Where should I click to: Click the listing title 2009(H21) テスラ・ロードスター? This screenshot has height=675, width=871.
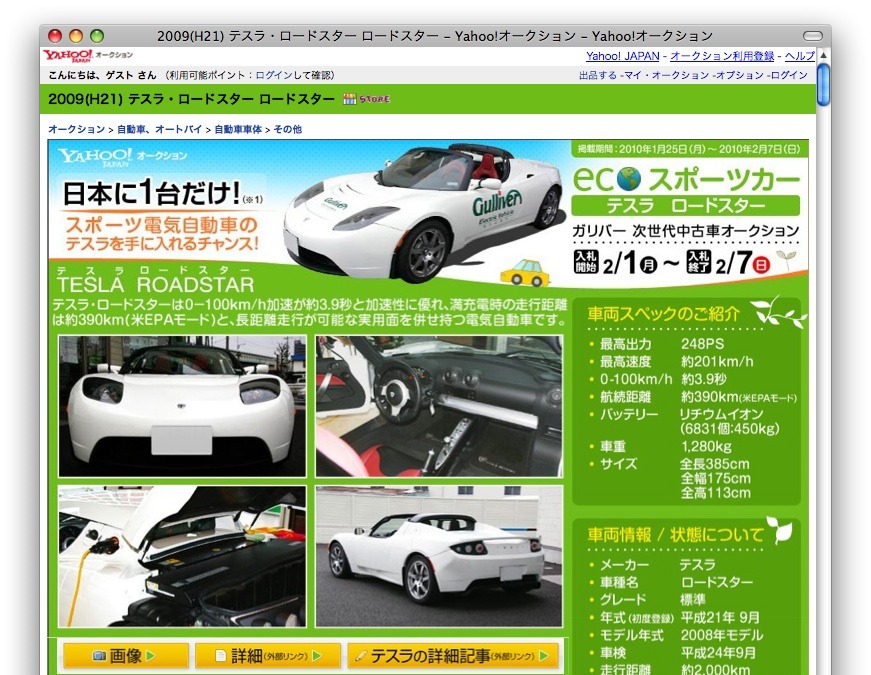coord(192,99)
